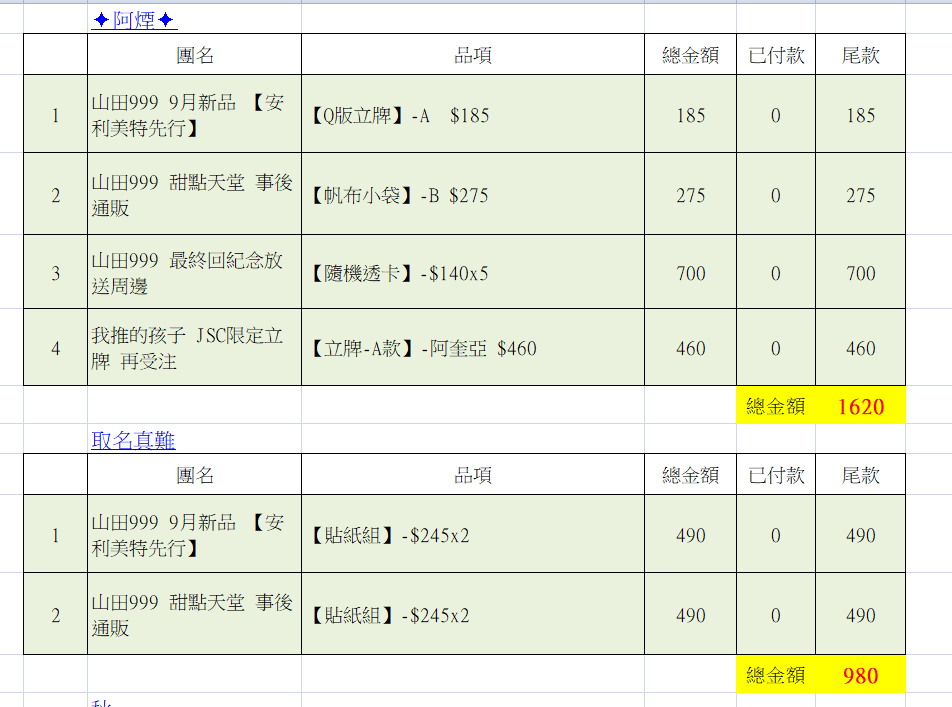This screenshot has width=952, height=707.
Task: Select the 尾款 value 185 for 【Q版立牌】
Action: coord(860,114)
